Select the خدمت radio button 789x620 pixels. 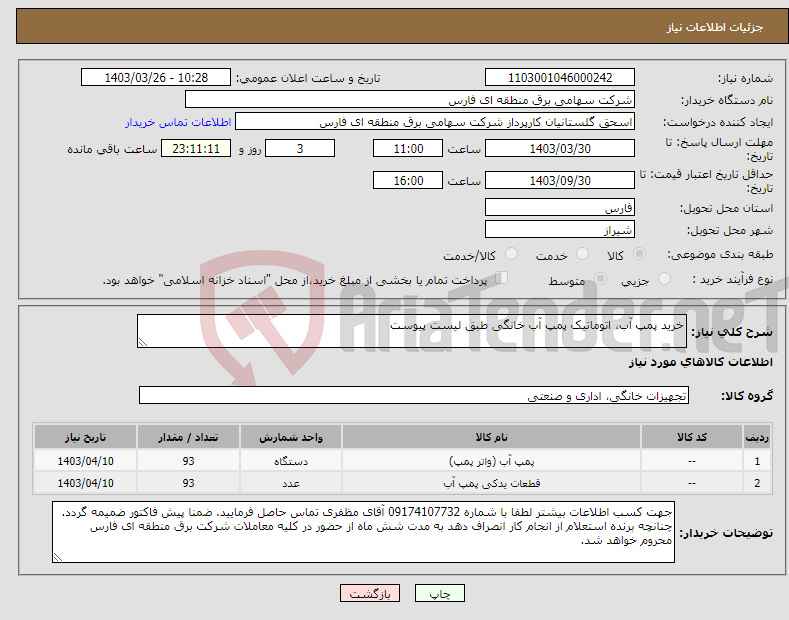click(x=582, y=254)
